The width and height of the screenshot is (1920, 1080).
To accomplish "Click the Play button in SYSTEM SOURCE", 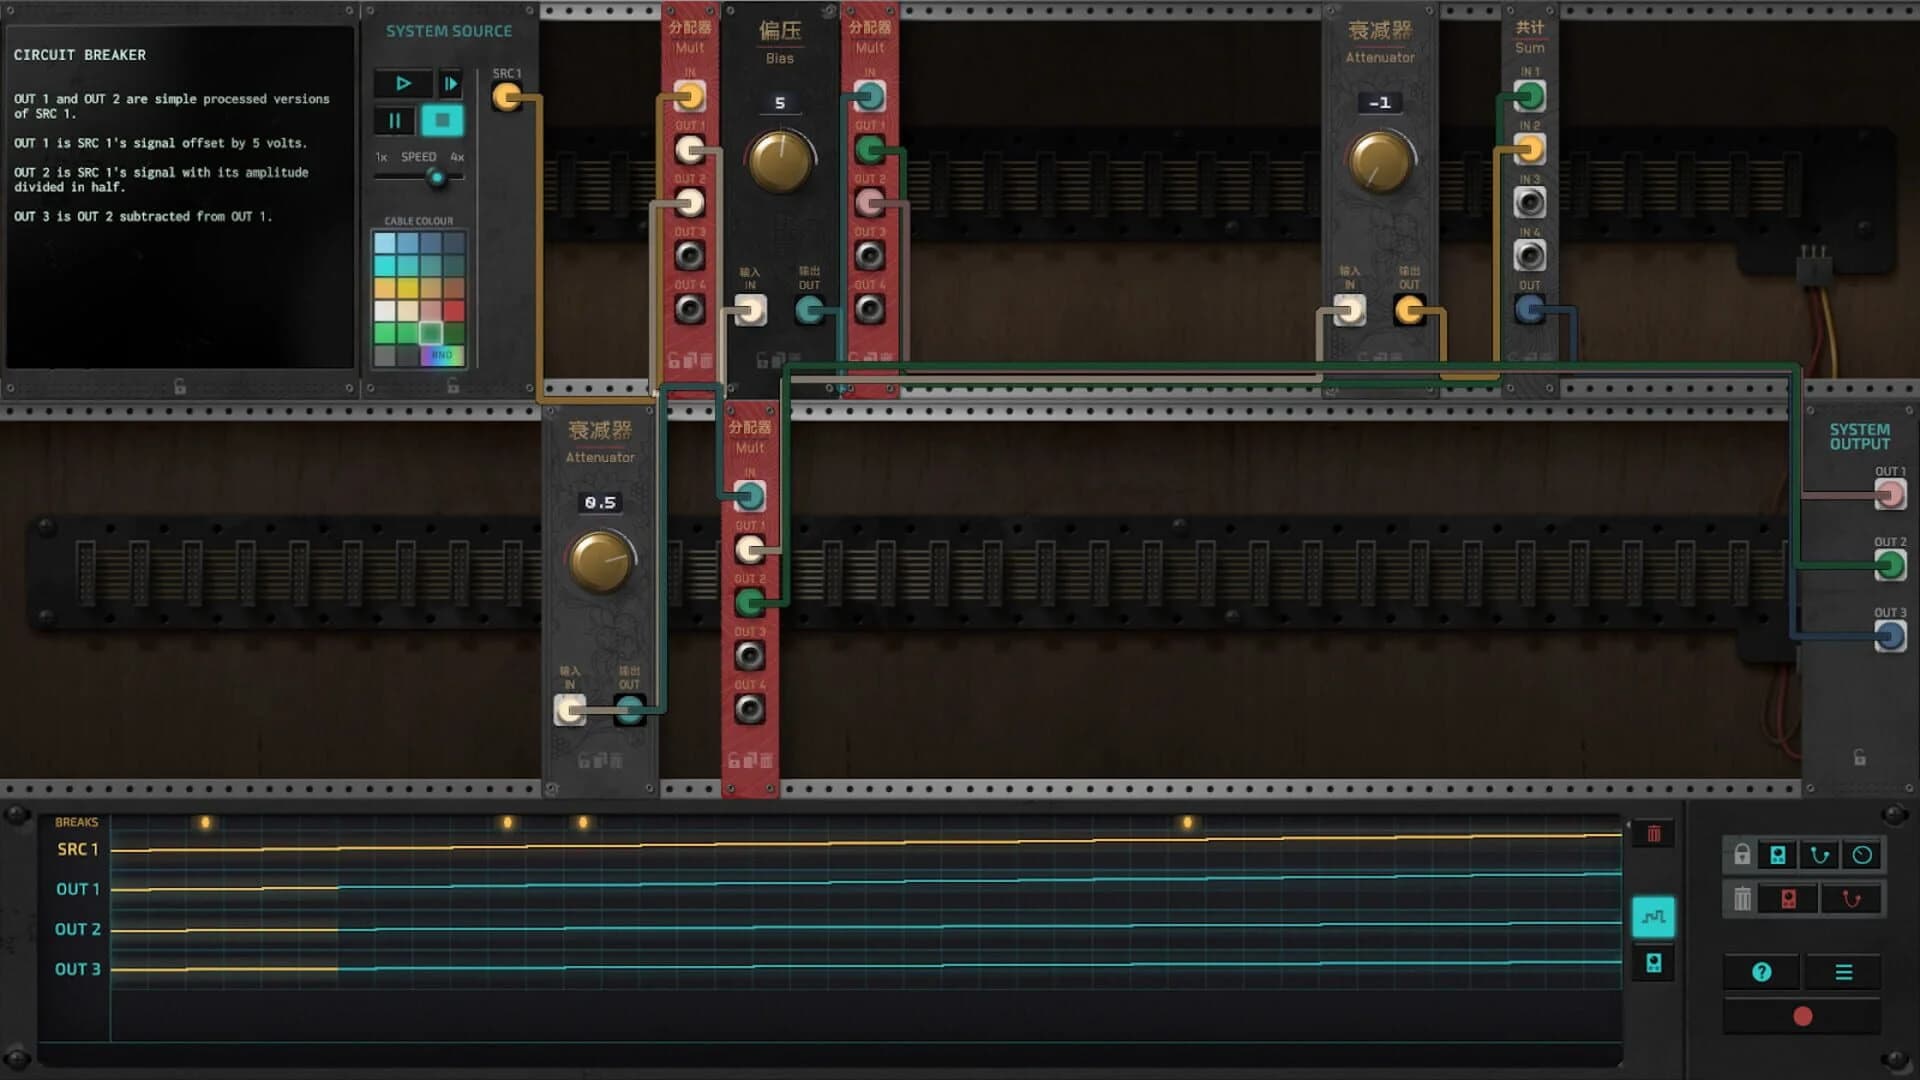I will [x=403, y=84].
